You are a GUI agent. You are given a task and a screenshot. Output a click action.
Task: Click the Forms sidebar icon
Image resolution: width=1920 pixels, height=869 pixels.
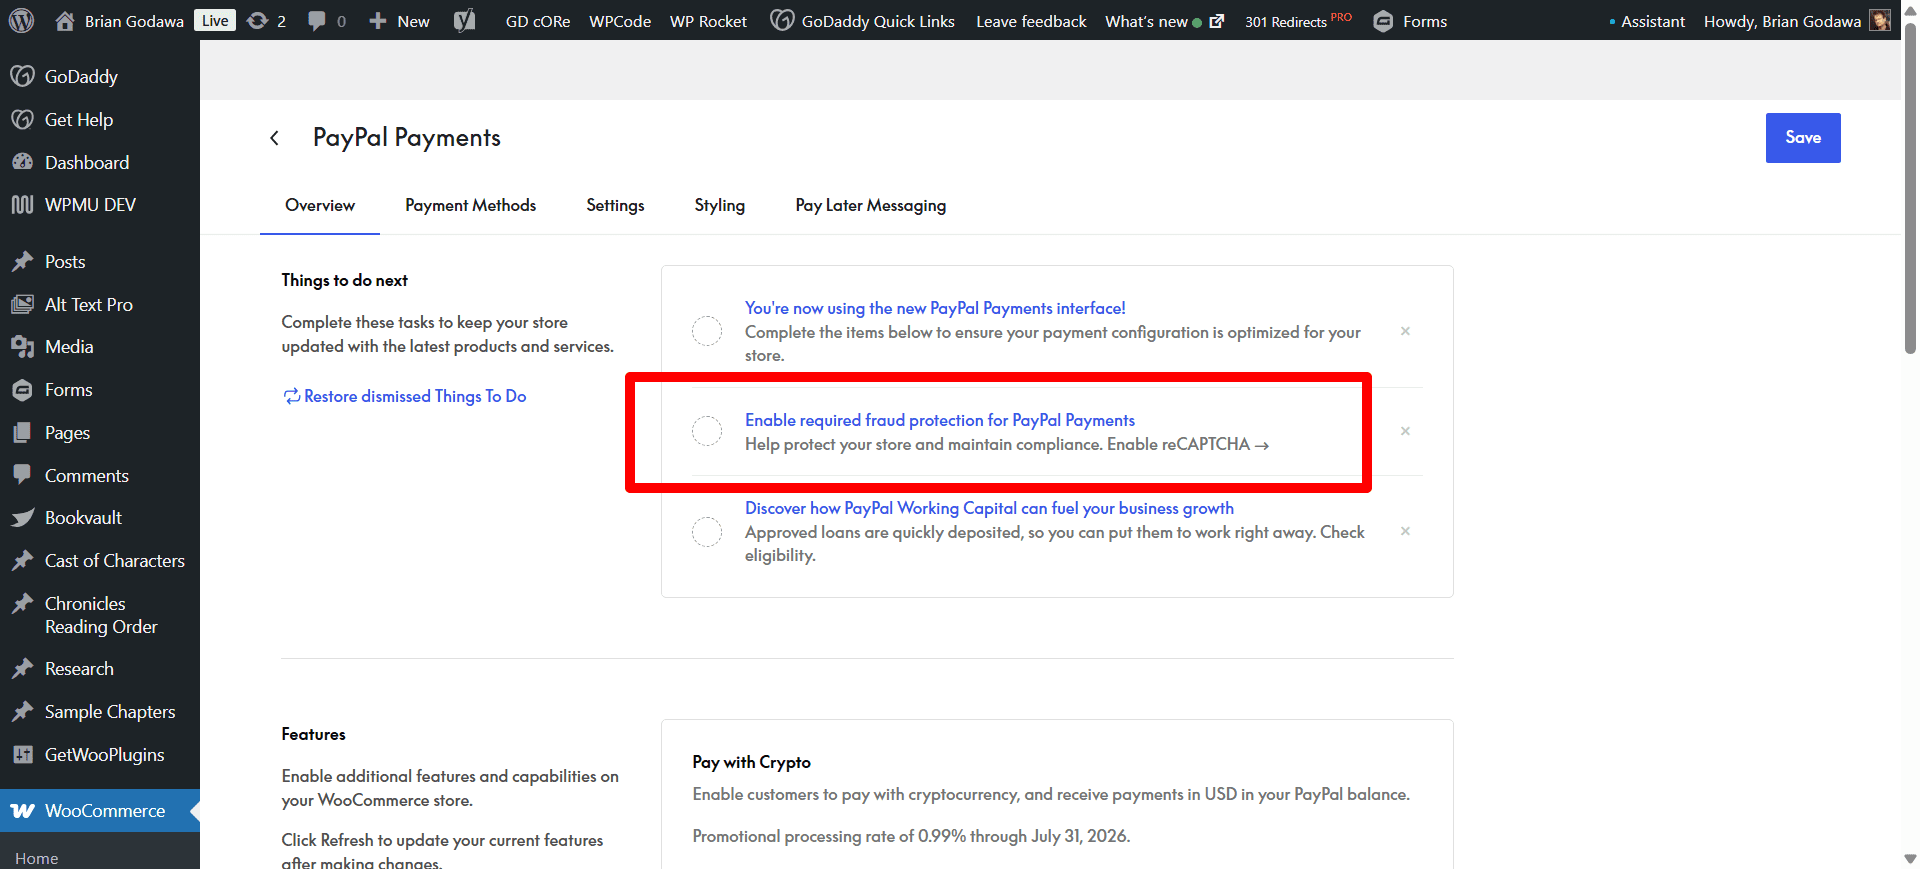pos(22,390)
